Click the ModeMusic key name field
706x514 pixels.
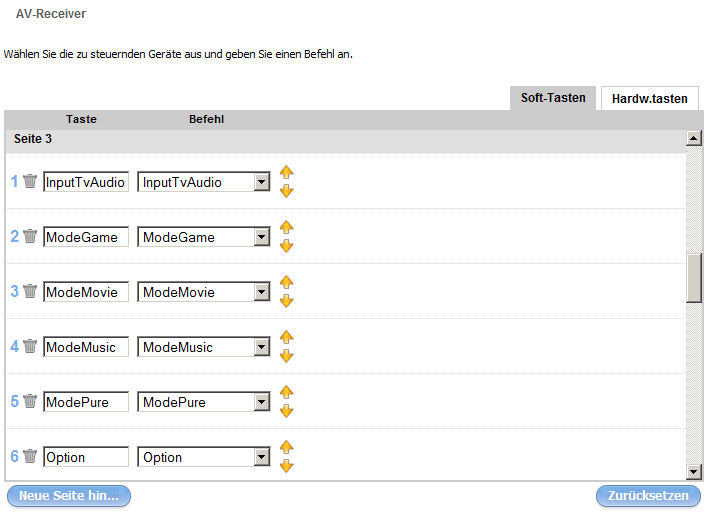click(x=86, y=347)
